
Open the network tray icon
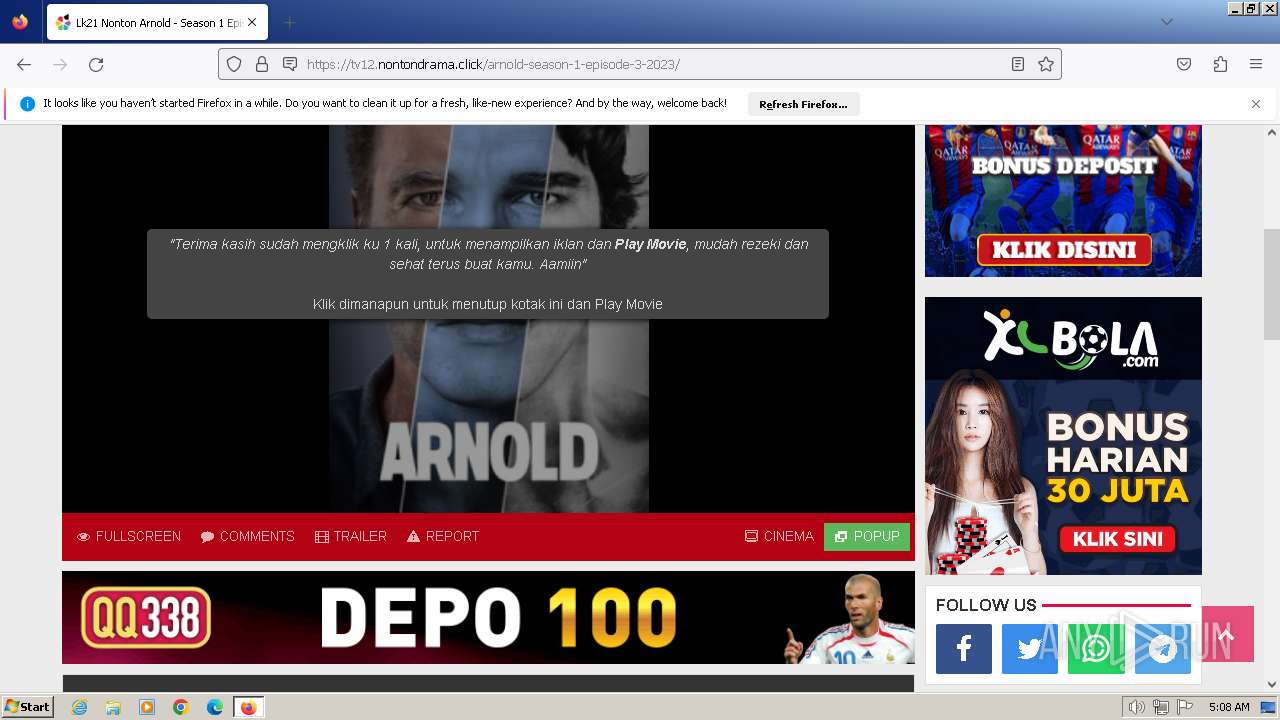coord(1161,707)
